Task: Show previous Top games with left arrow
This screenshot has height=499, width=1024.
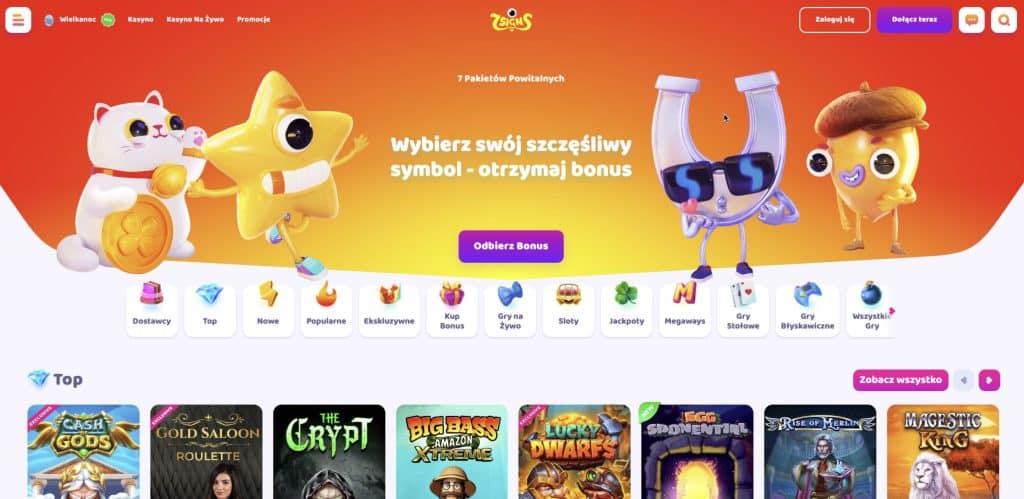Action: (964, 379)
